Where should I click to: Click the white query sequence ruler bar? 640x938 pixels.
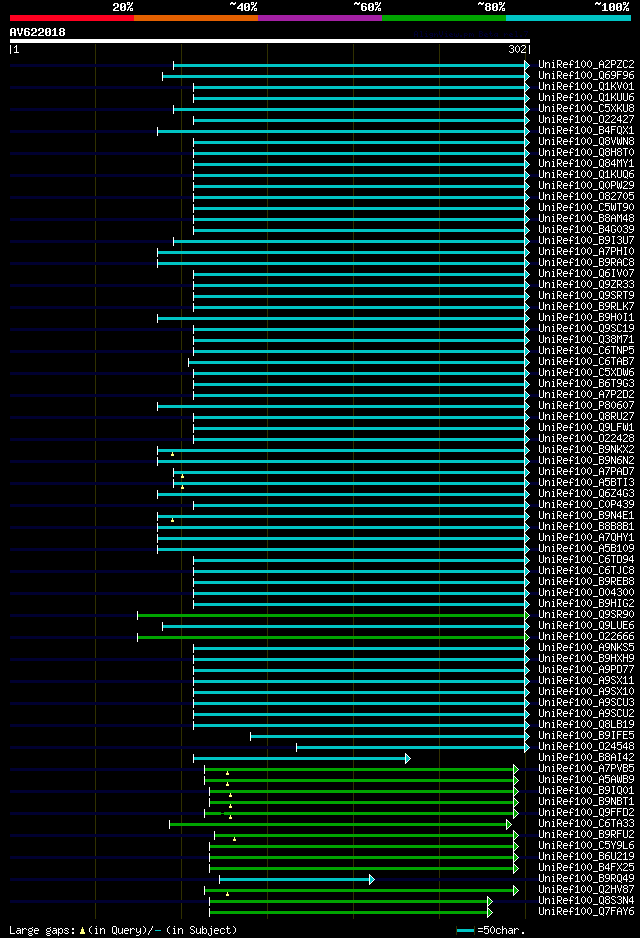click(270, 41)
